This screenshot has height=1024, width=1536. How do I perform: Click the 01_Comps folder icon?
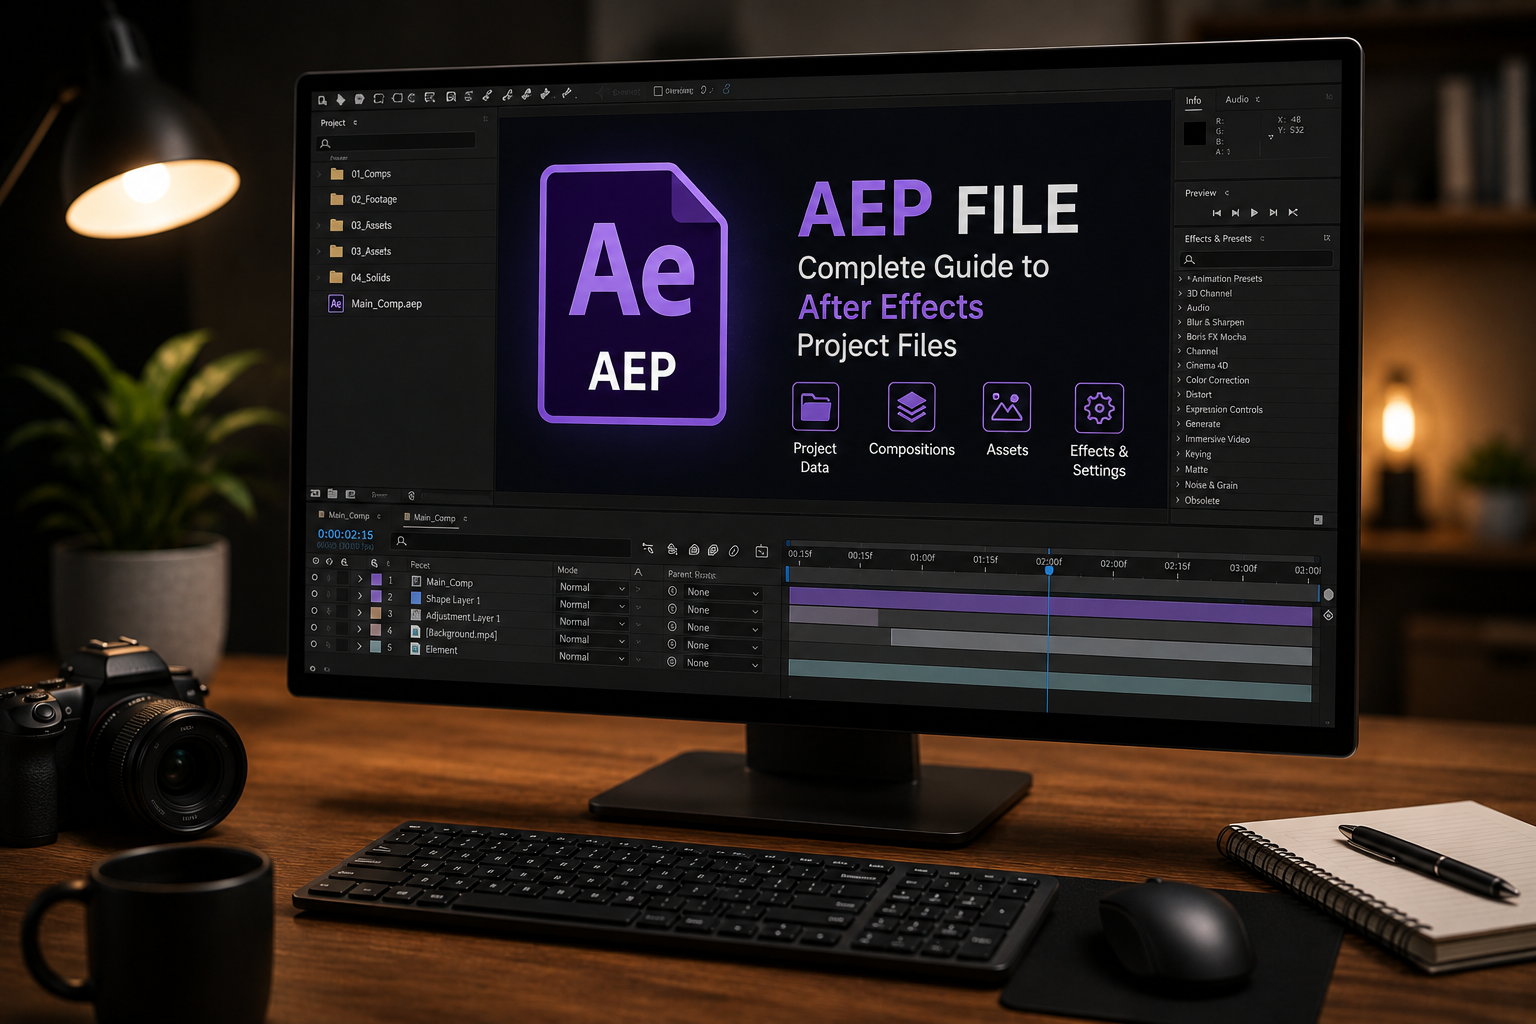337,173
